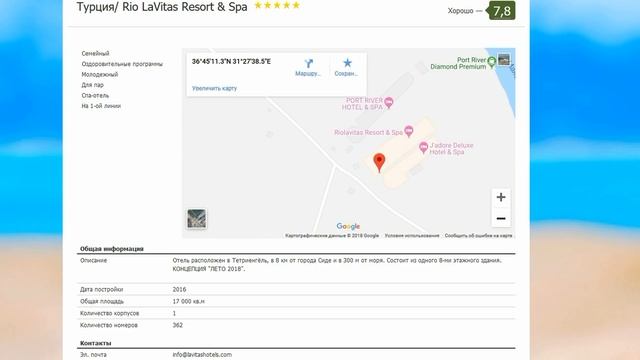
Task: Click the room count value 362
Action: click(x=178, y=325)
